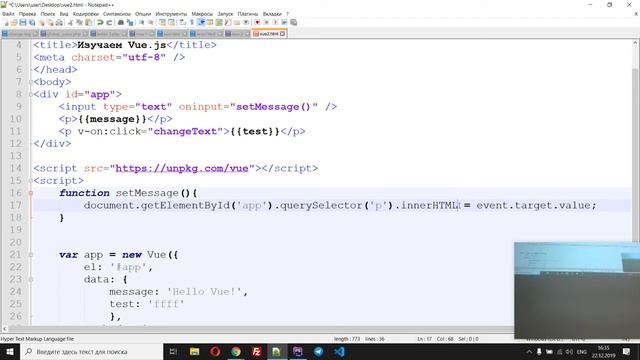Click the text 'Hello Vue!' on line 24
640x360 pixels.
point(204,291)
